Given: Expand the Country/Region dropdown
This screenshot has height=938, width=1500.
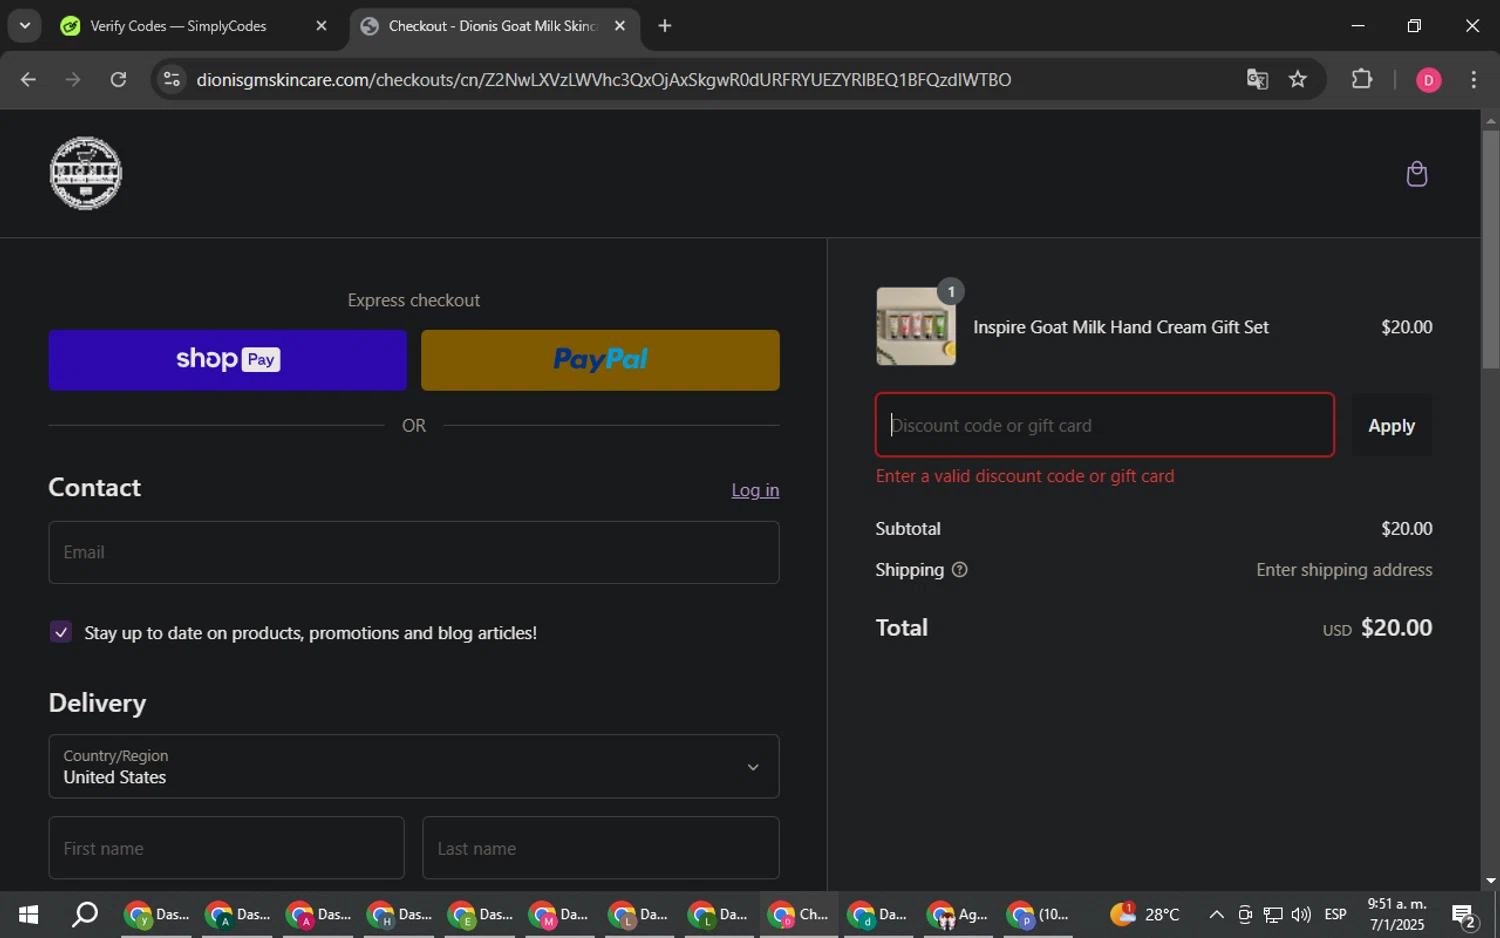Looking at the screenshot, I should coord(414,767).
